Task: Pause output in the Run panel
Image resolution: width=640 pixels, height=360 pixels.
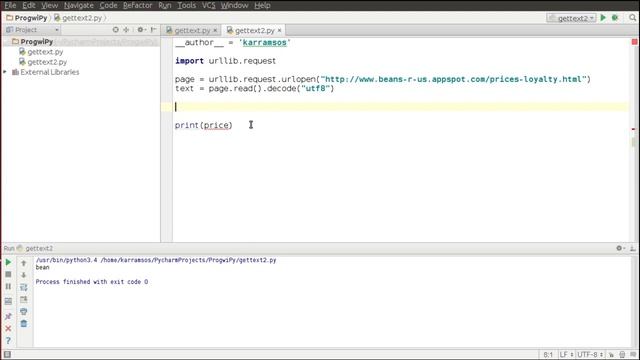Action: (x=8, y=287)
